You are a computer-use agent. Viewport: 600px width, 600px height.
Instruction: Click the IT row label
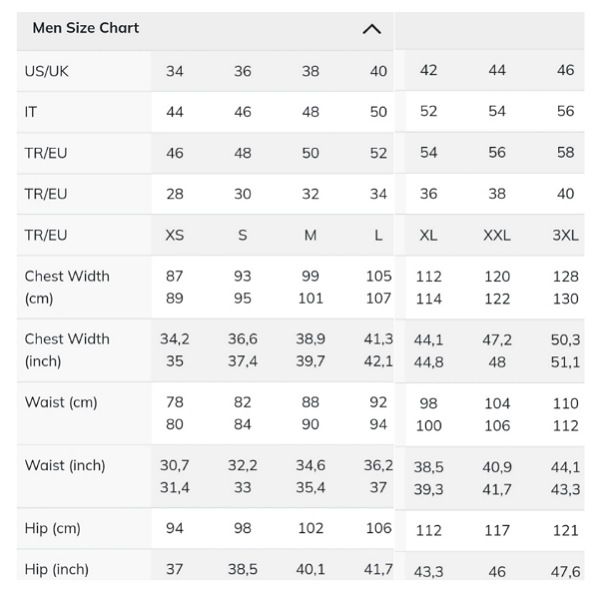coord(31,112)
